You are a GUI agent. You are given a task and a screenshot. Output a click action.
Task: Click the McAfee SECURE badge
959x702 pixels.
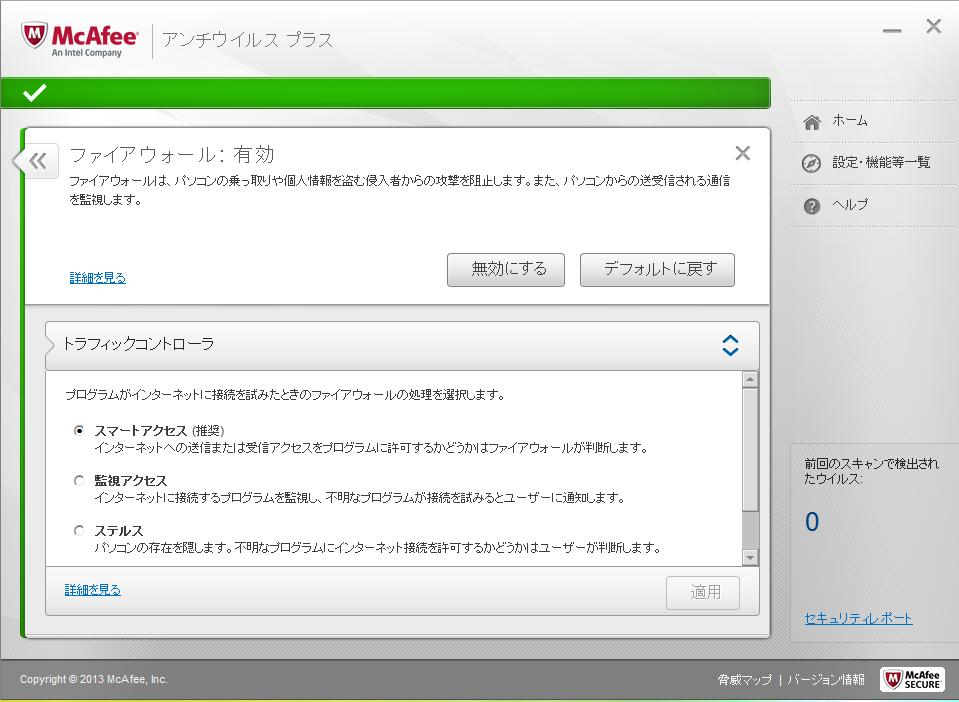(x=911, y=679)
